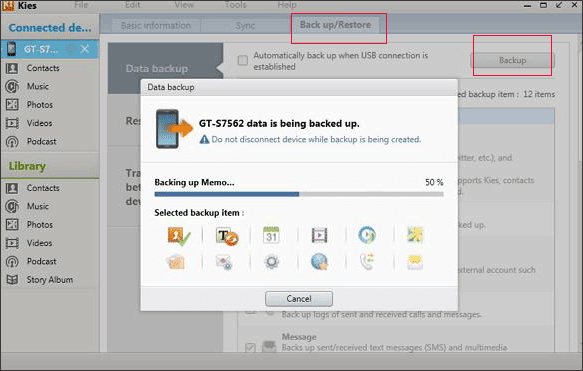583x371 pixels.
Task: Click the call log phone backup item icon
Action: [367, 261]
